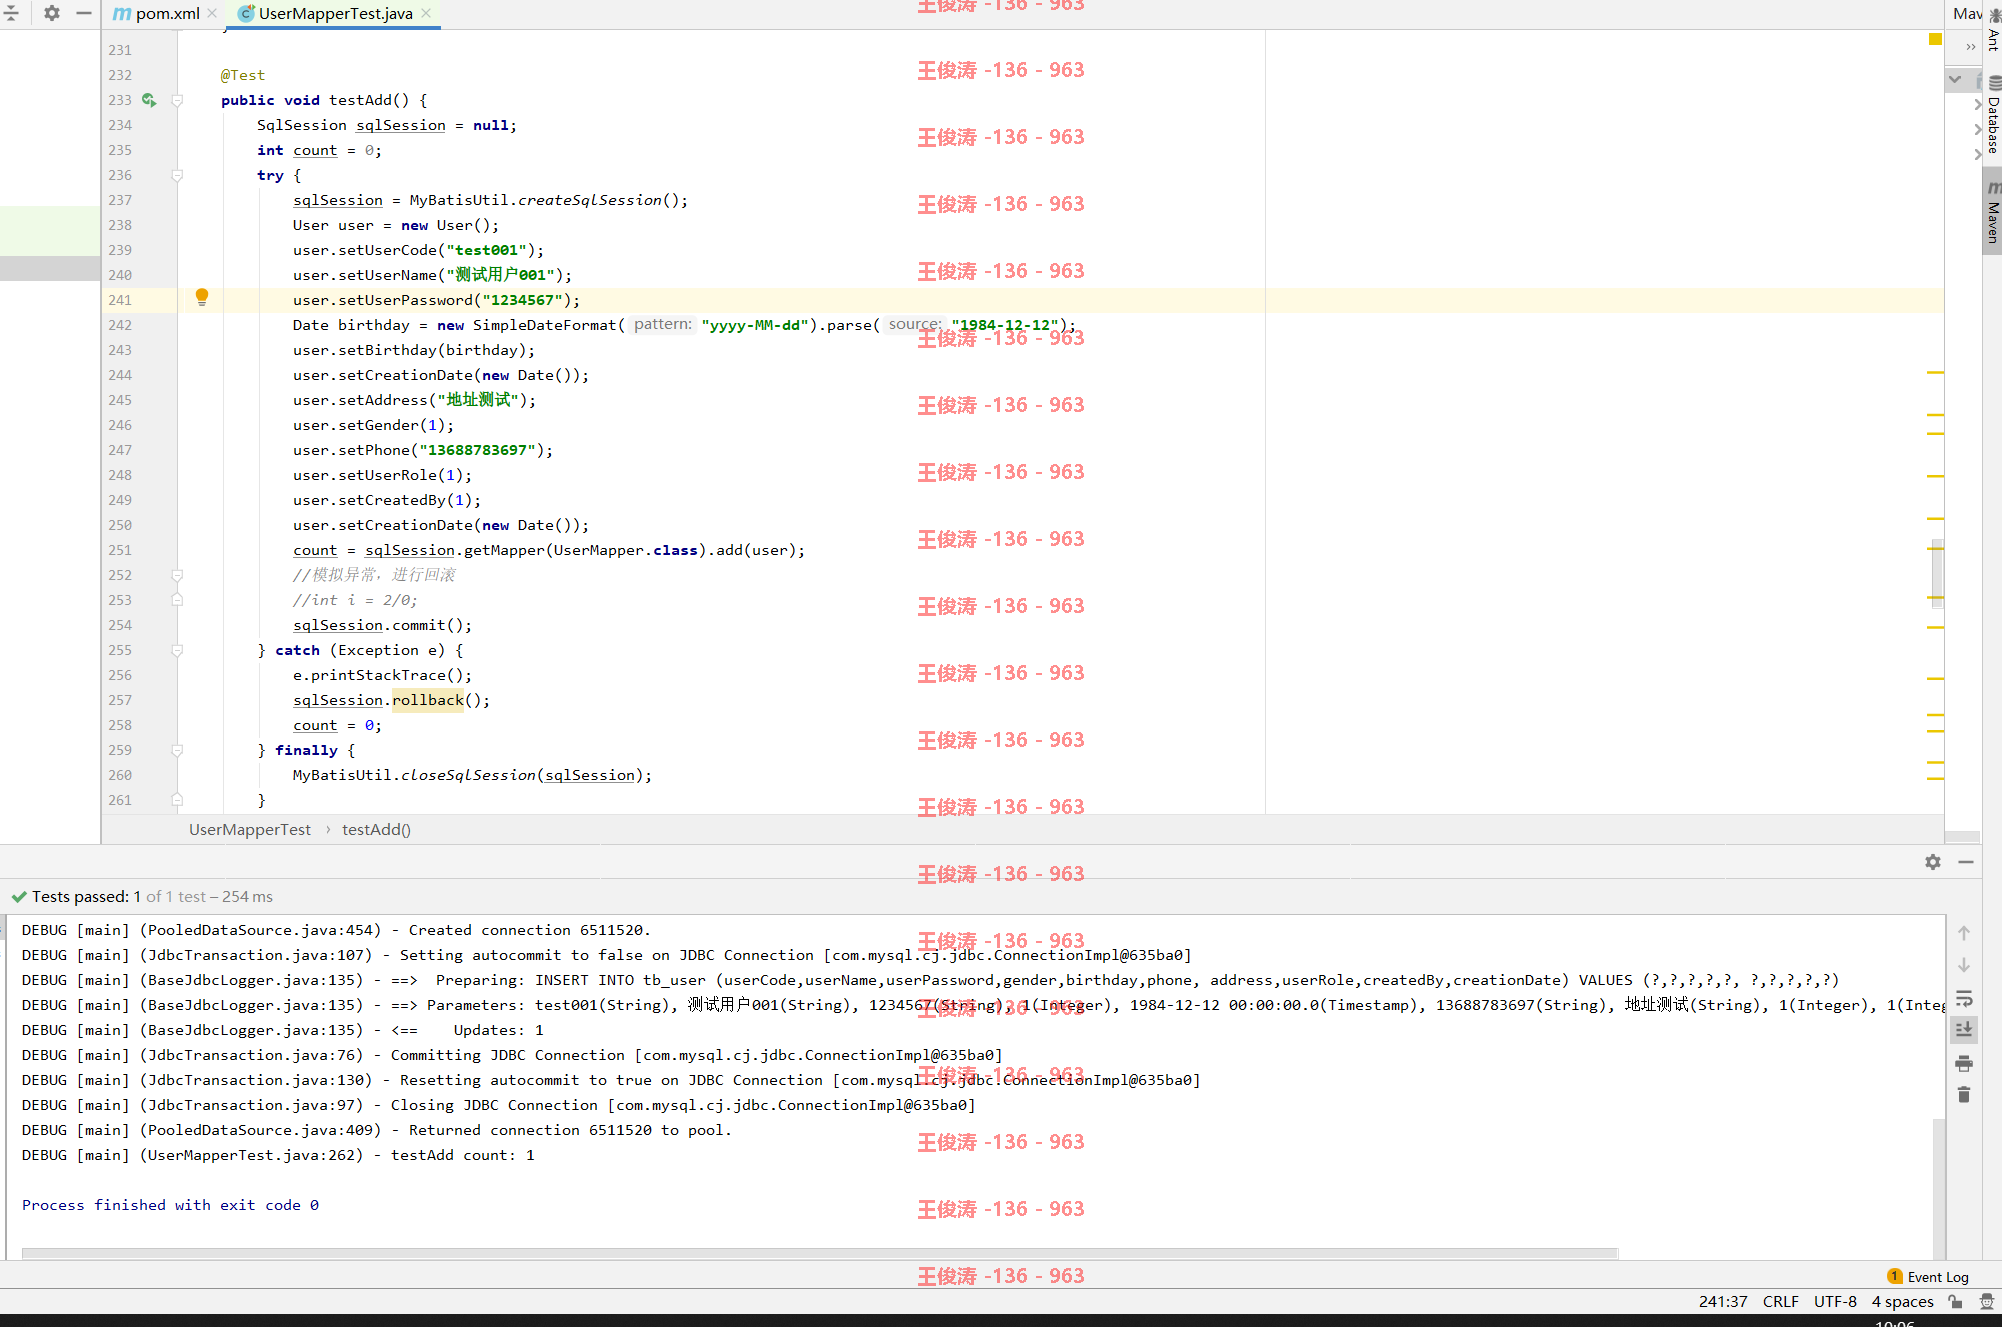Open the inspections profile hector icon

click(1987, 1302)
